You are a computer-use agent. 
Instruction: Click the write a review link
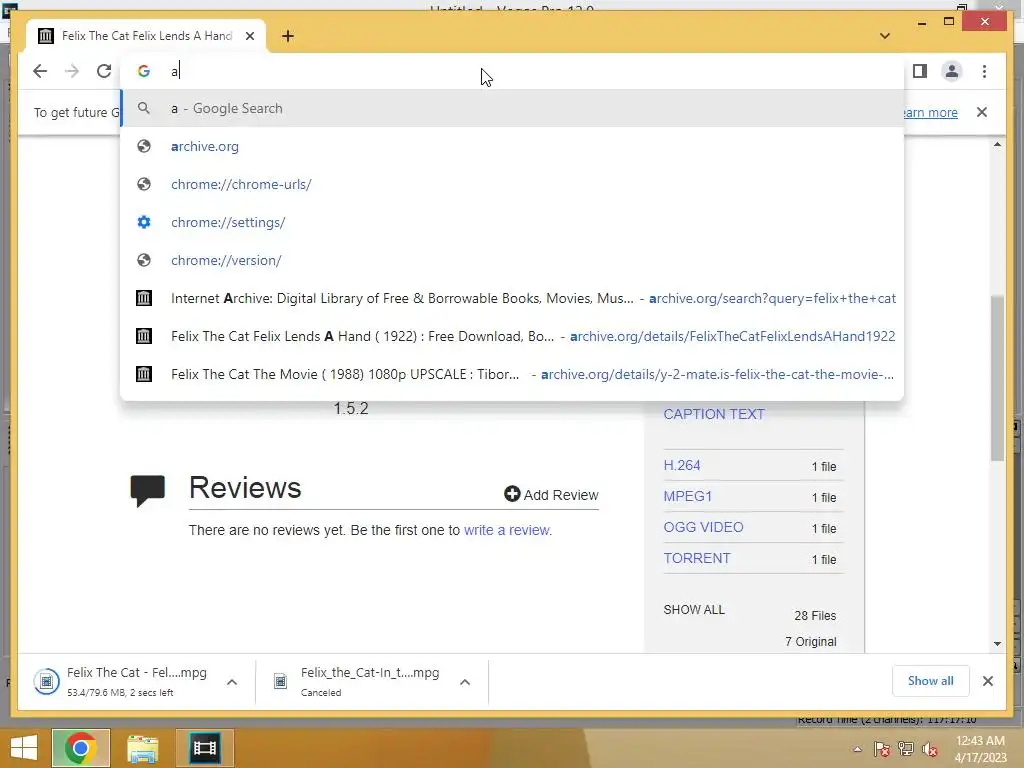click(x=507, y=530)
